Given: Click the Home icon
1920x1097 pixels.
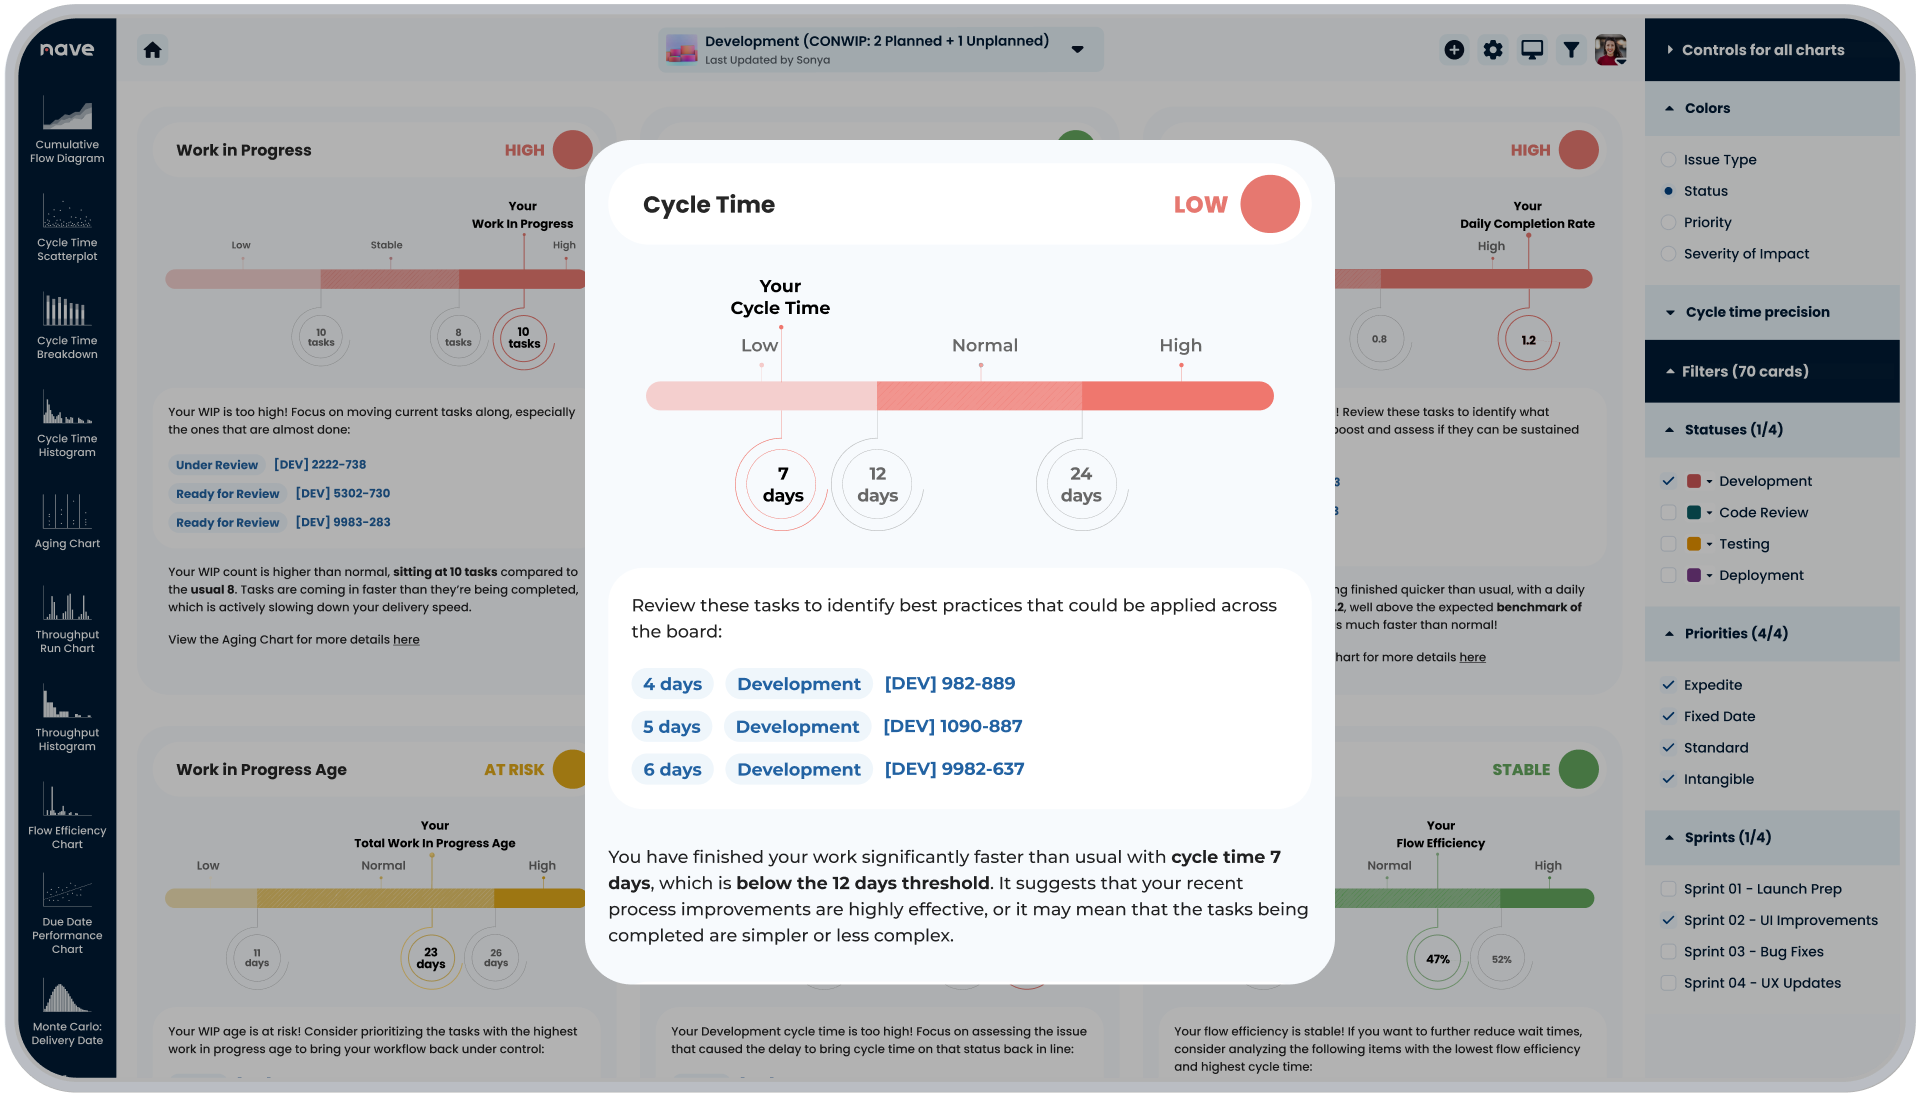Looking at the screenshot, I should pos(153,49).
